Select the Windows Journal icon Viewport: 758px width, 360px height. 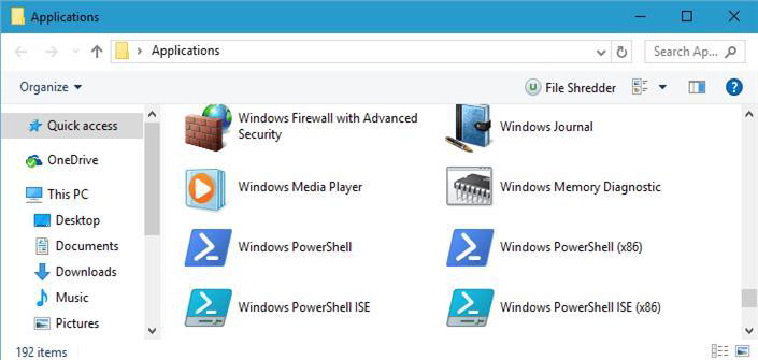tap(468, 127)
